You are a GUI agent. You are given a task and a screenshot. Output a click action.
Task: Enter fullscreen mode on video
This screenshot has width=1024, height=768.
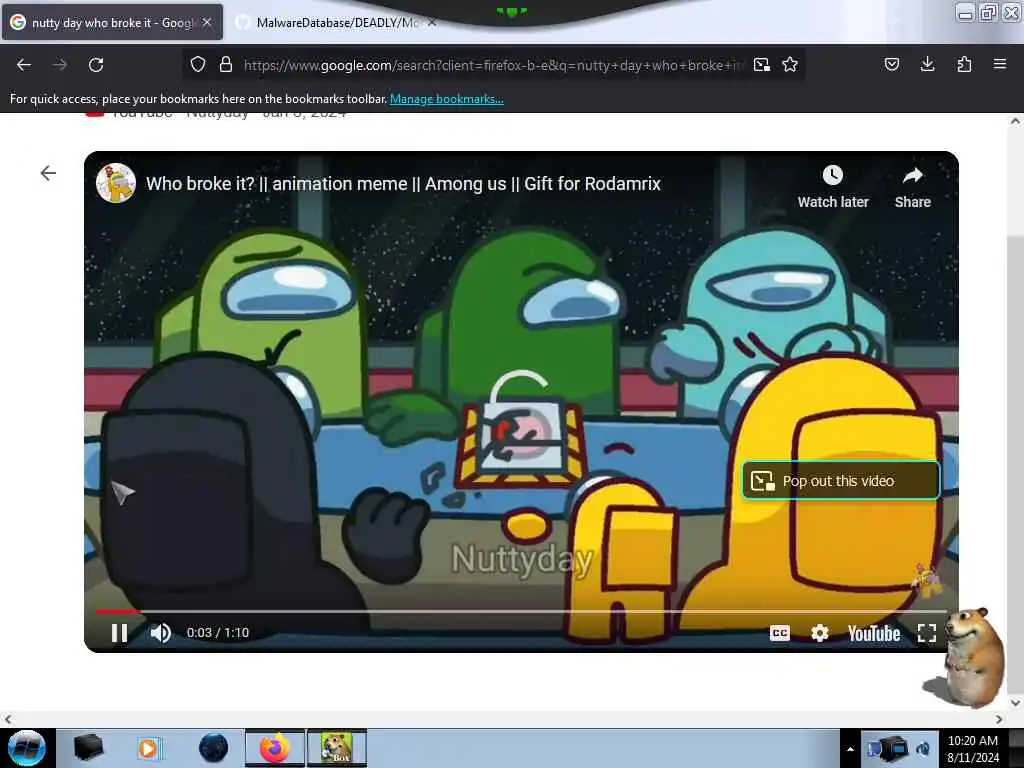(x=927, y=633)
